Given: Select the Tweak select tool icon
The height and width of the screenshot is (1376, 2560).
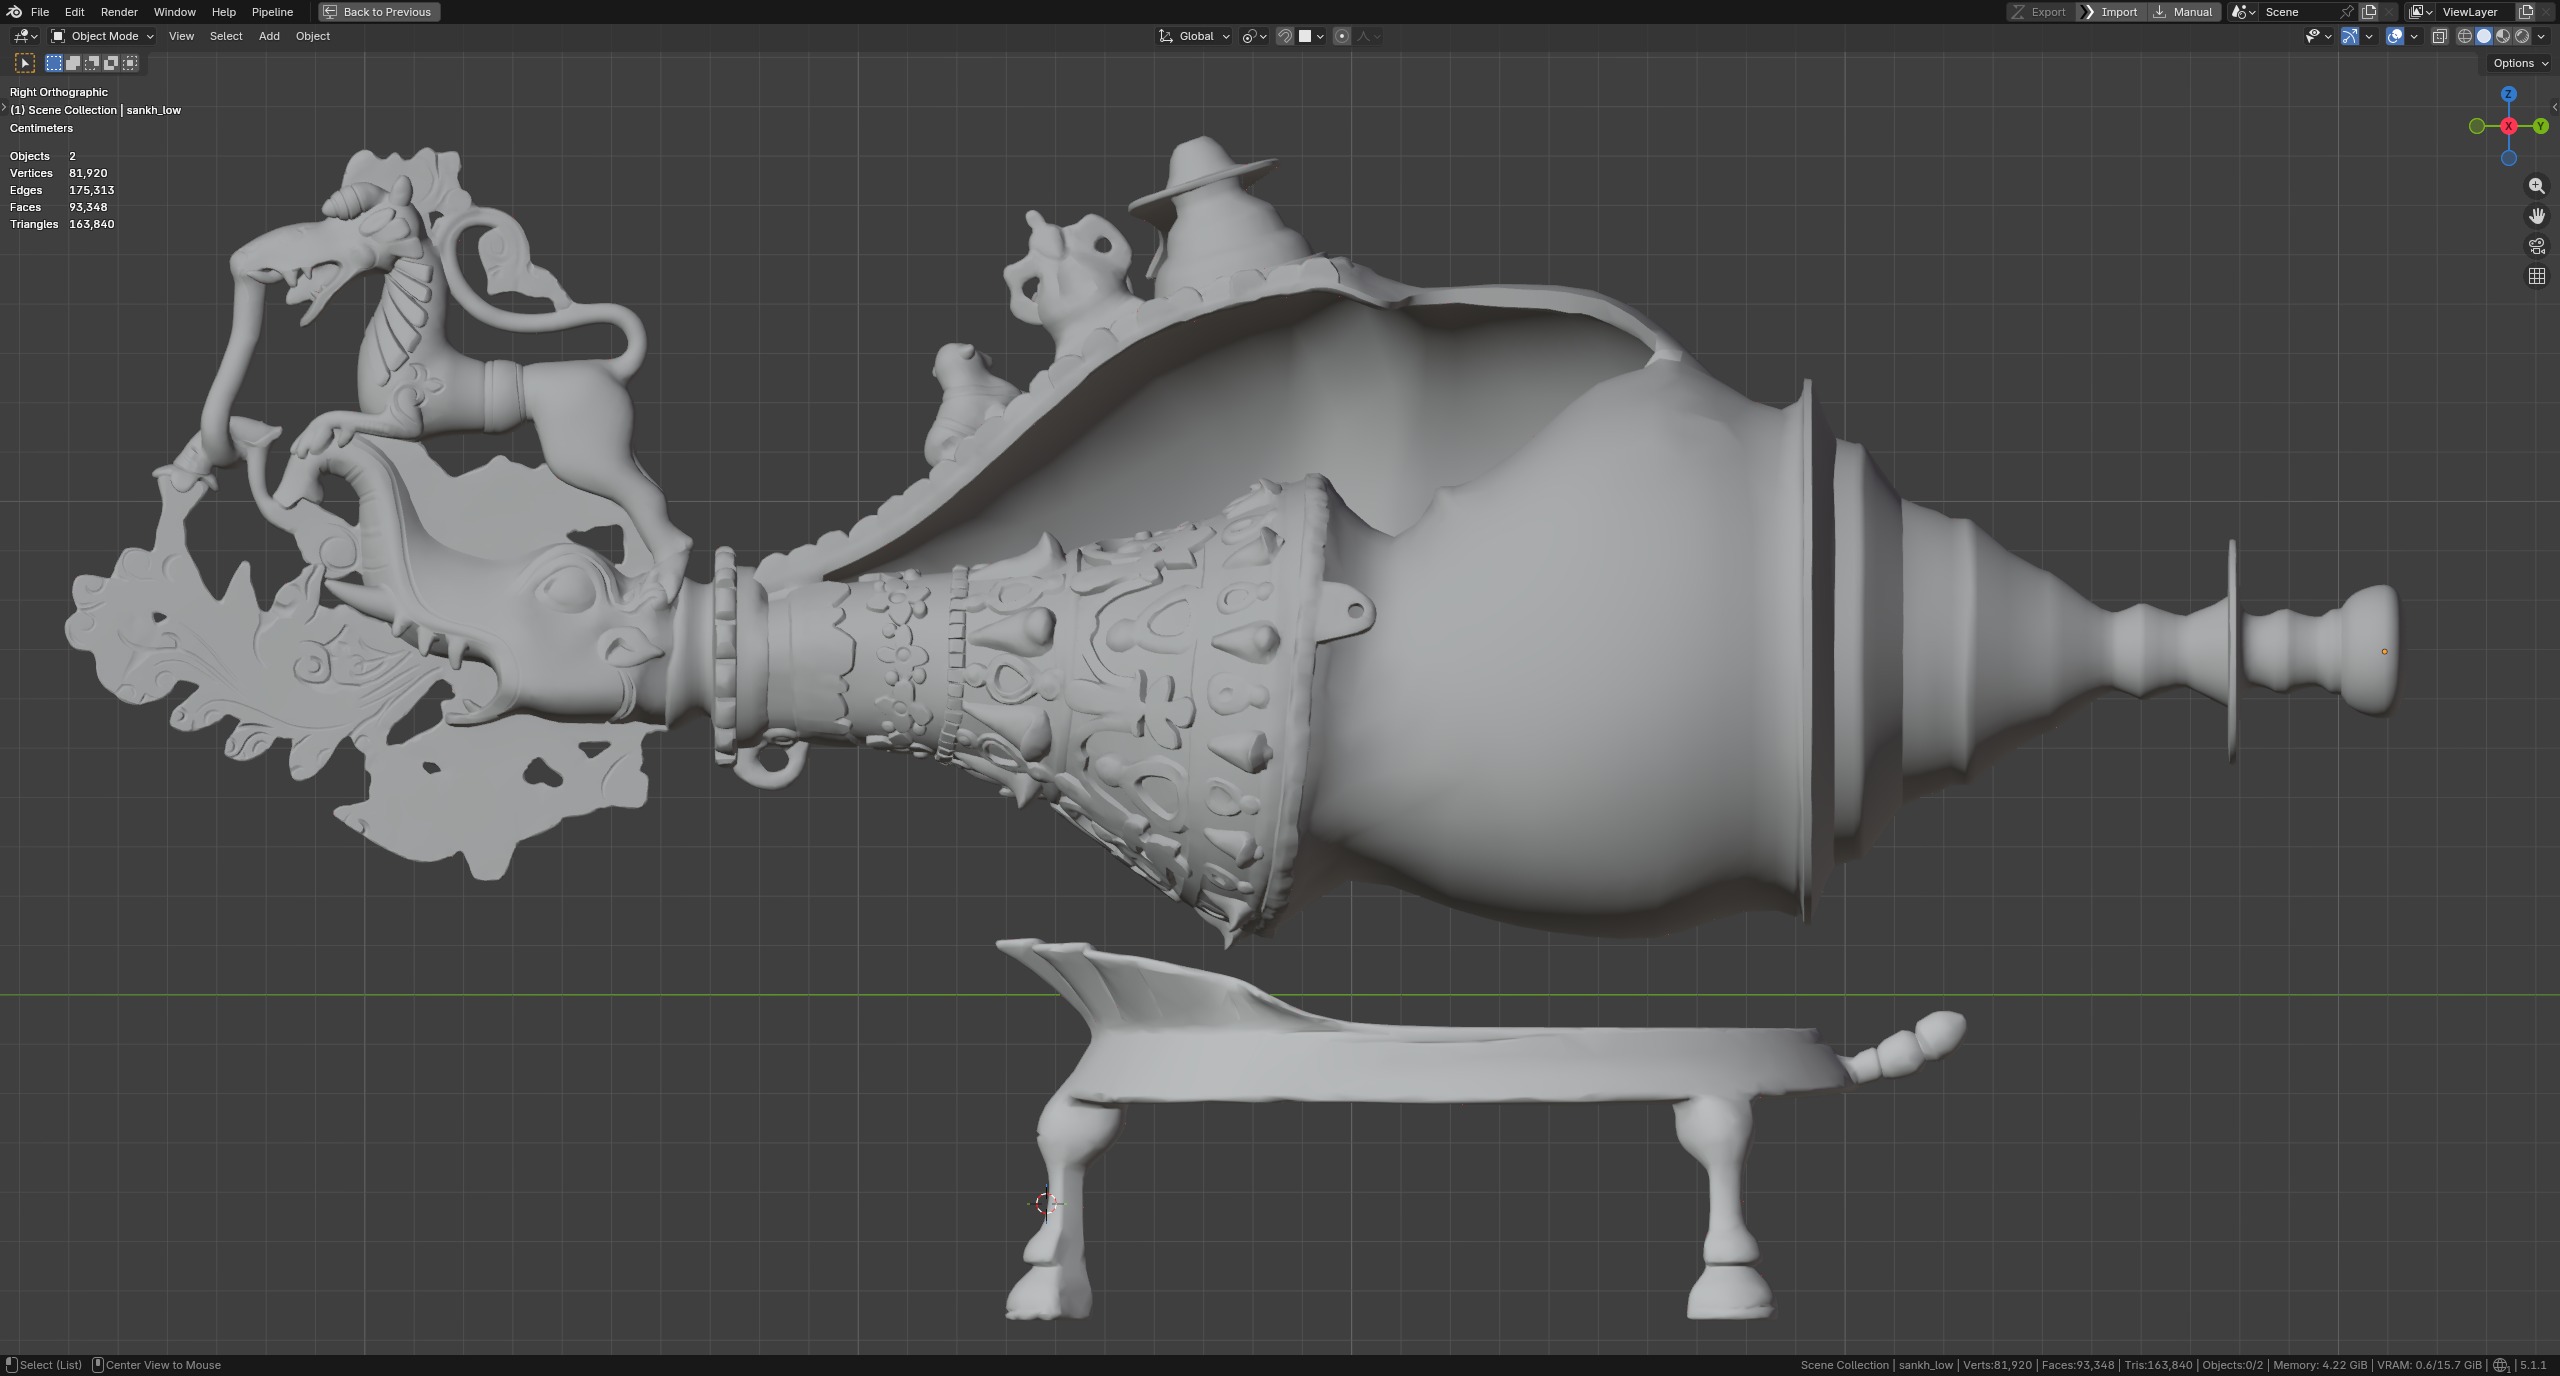Looking at the screenshot, I should tap(25, 63).
